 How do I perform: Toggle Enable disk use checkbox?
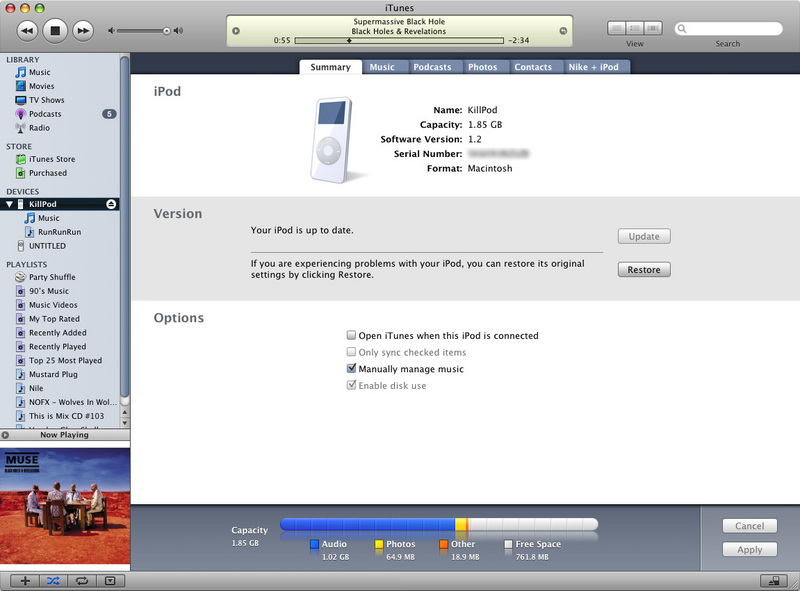351,385
